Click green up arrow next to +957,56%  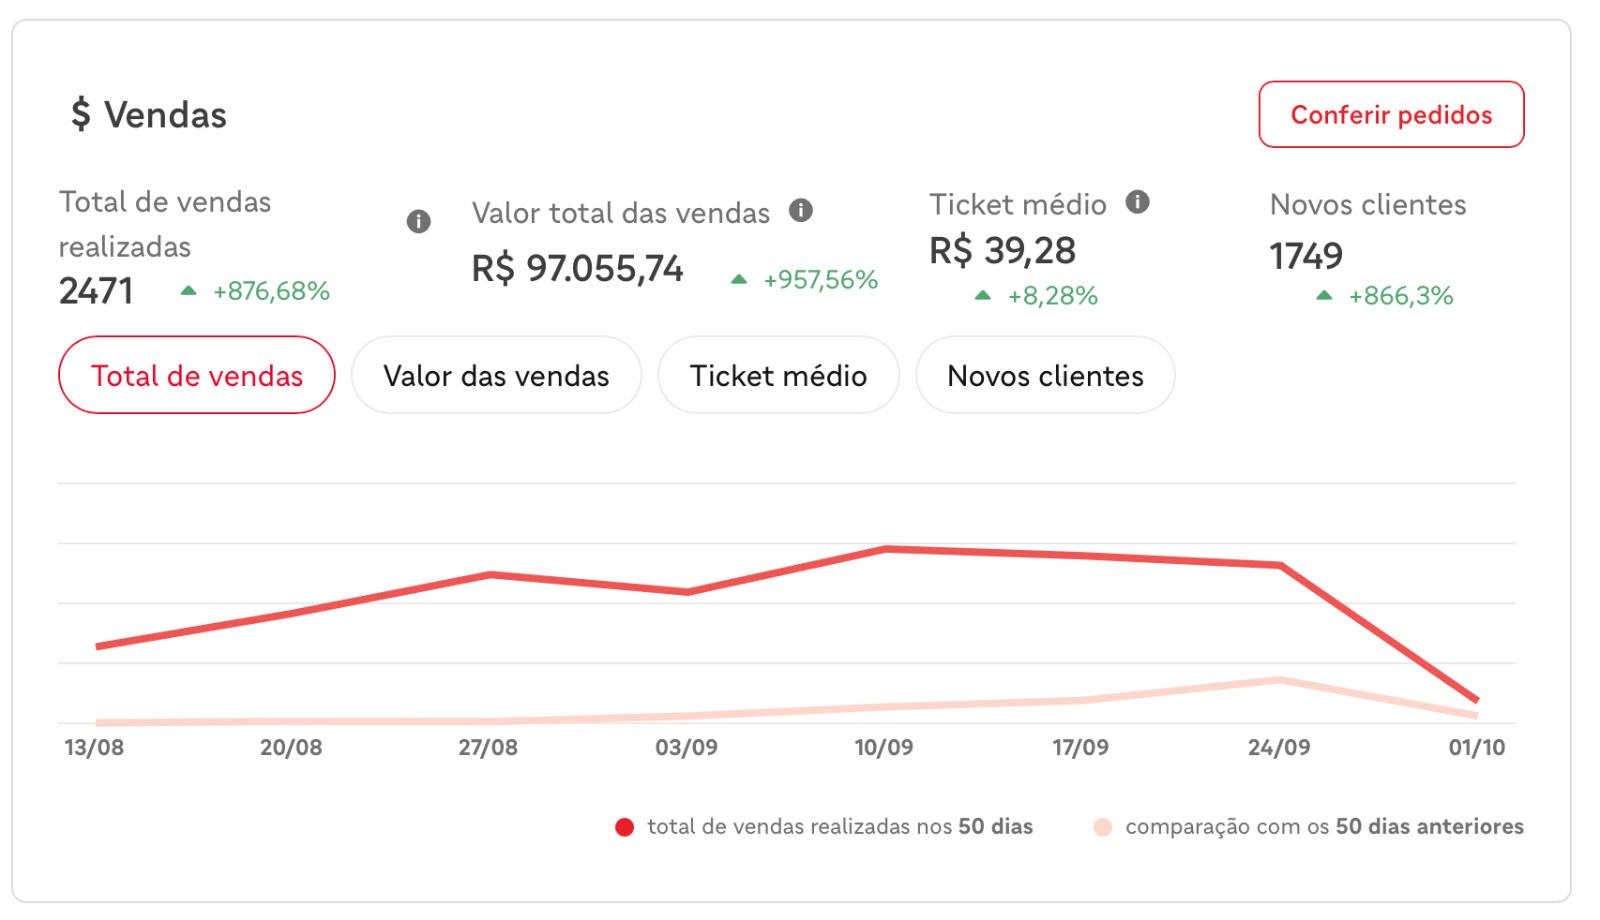click(x=739, y=280)
